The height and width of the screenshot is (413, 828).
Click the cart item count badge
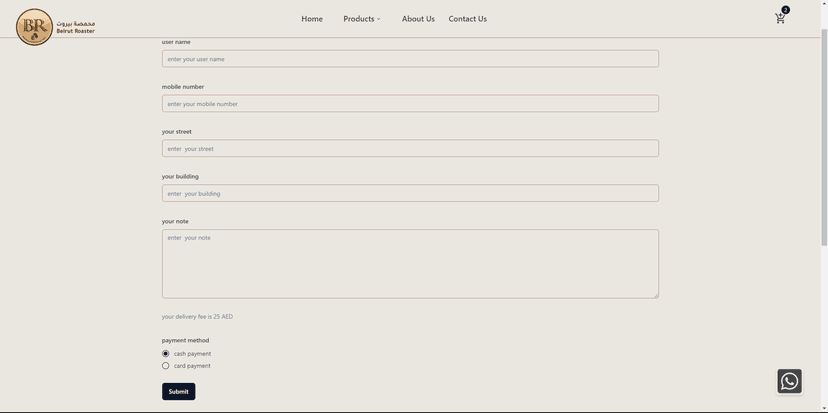click(786, 10)
